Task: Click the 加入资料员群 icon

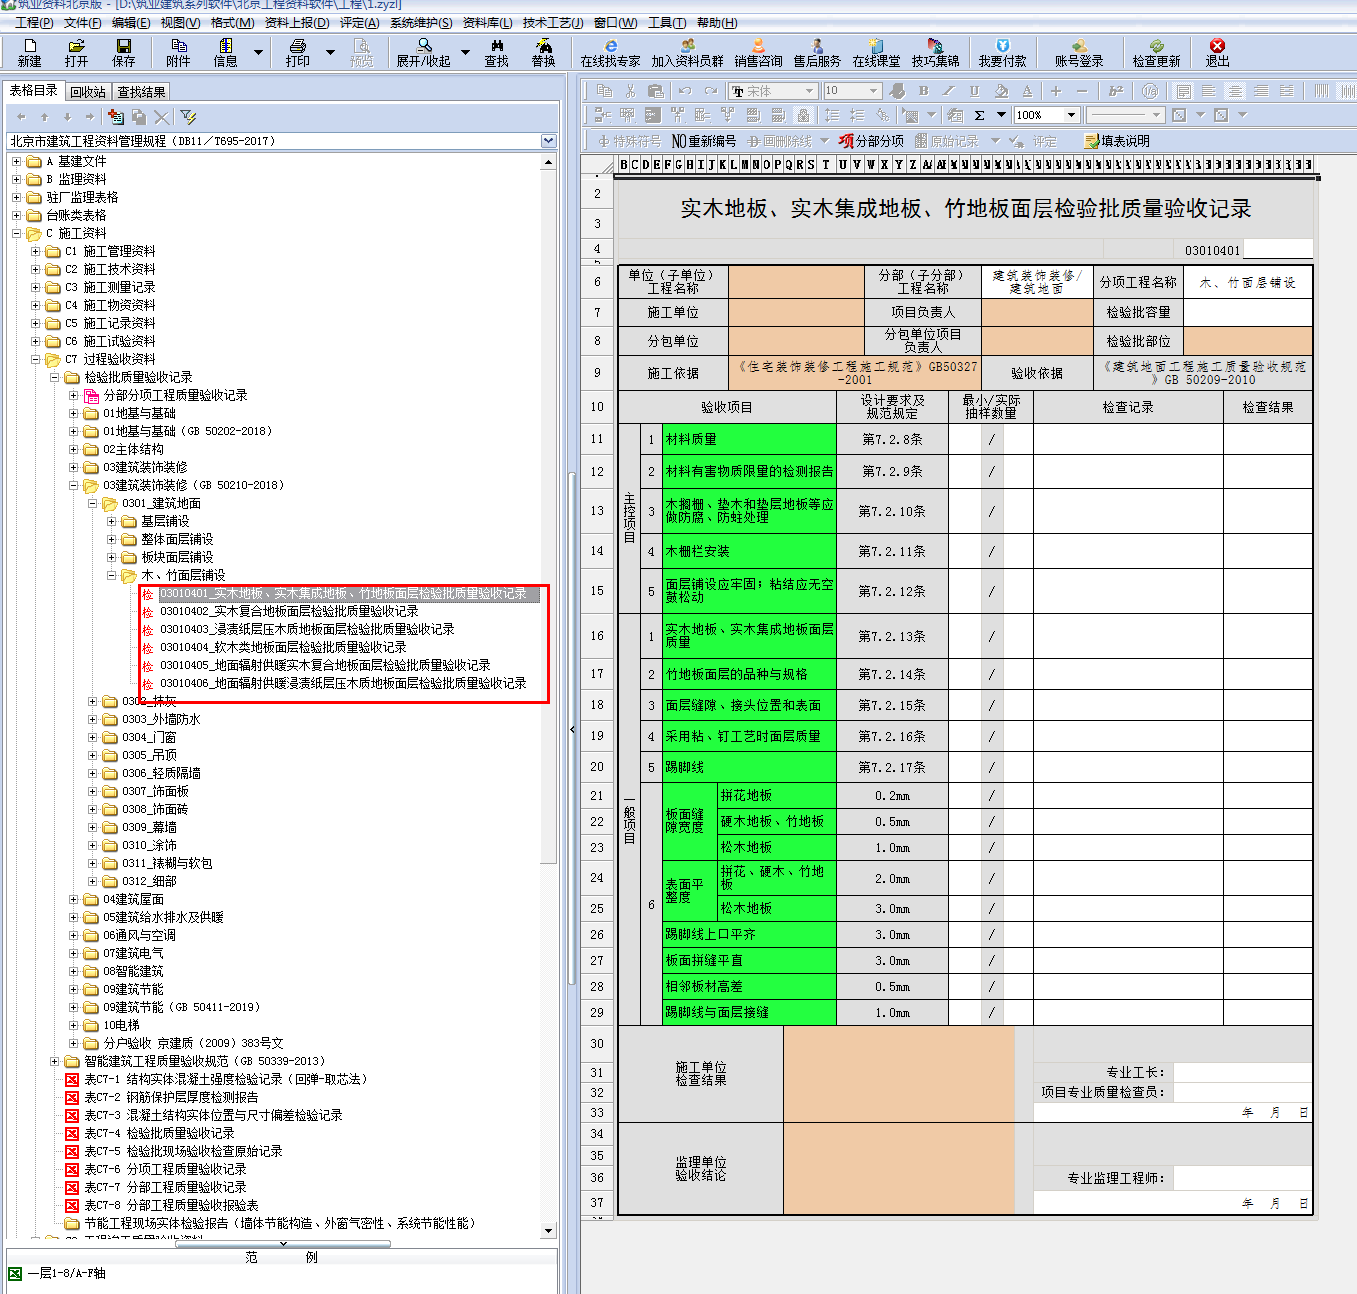Action: pyautogui.click(x=687, y=53)
